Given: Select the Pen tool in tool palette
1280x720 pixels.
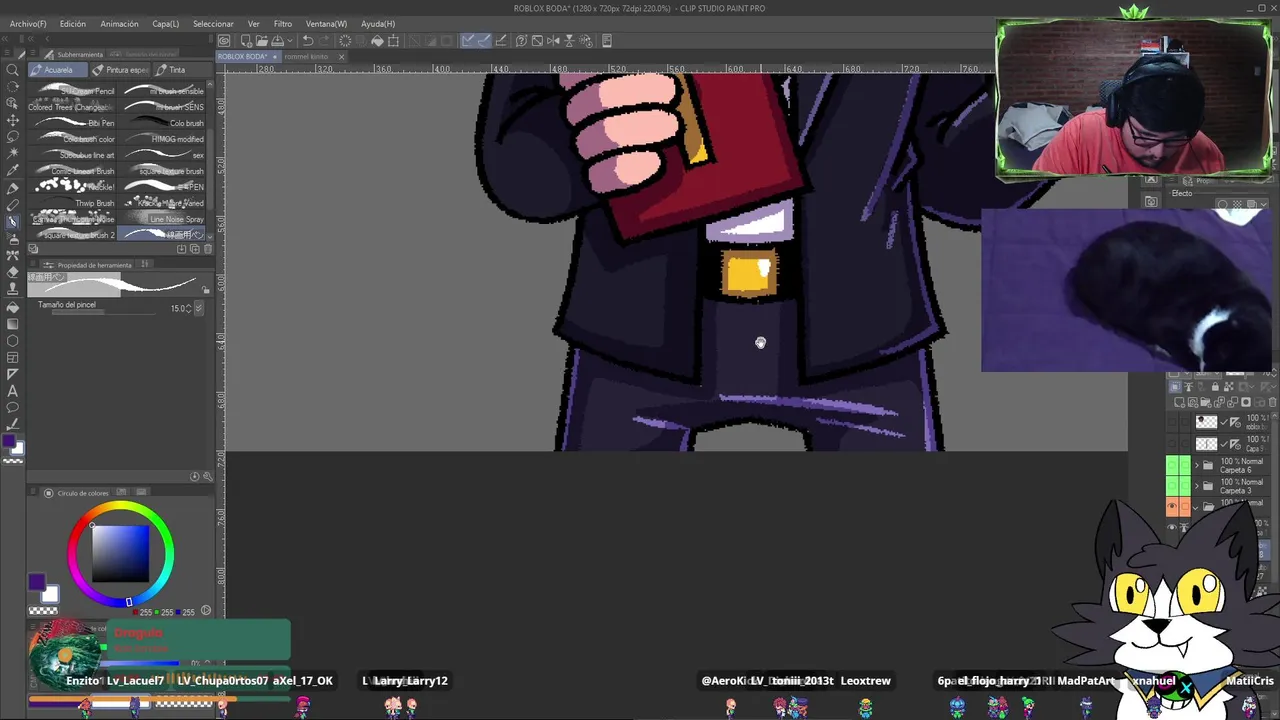Looking at the screenshot, I should (13, 188).
